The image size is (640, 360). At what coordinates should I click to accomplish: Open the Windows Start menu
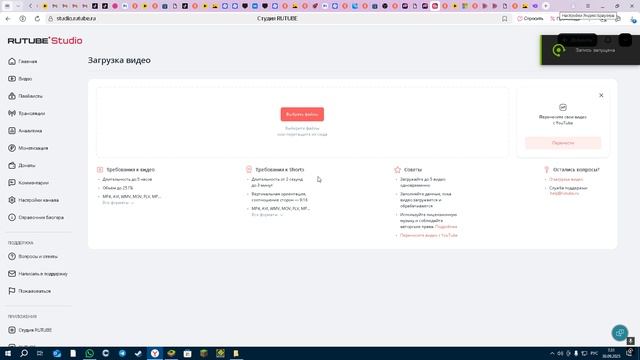coord(8,353)
